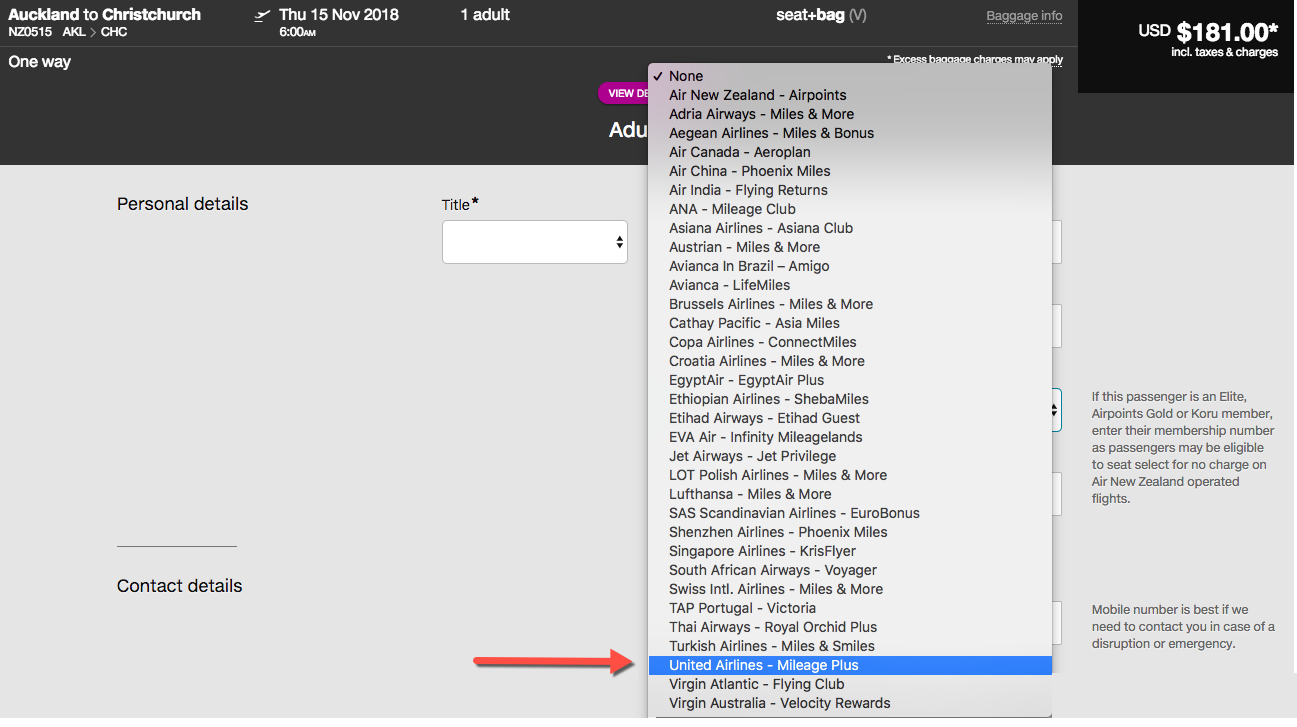1297x727 pixels.
Task: Choose Avianca - LifeMiles
Action: [850, 285]
